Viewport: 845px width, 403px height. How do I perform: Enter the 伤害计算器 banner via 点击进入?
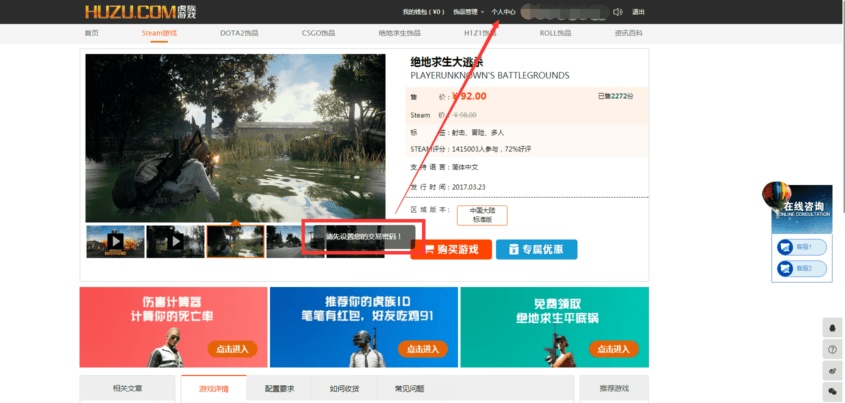[x=232, y=349]
